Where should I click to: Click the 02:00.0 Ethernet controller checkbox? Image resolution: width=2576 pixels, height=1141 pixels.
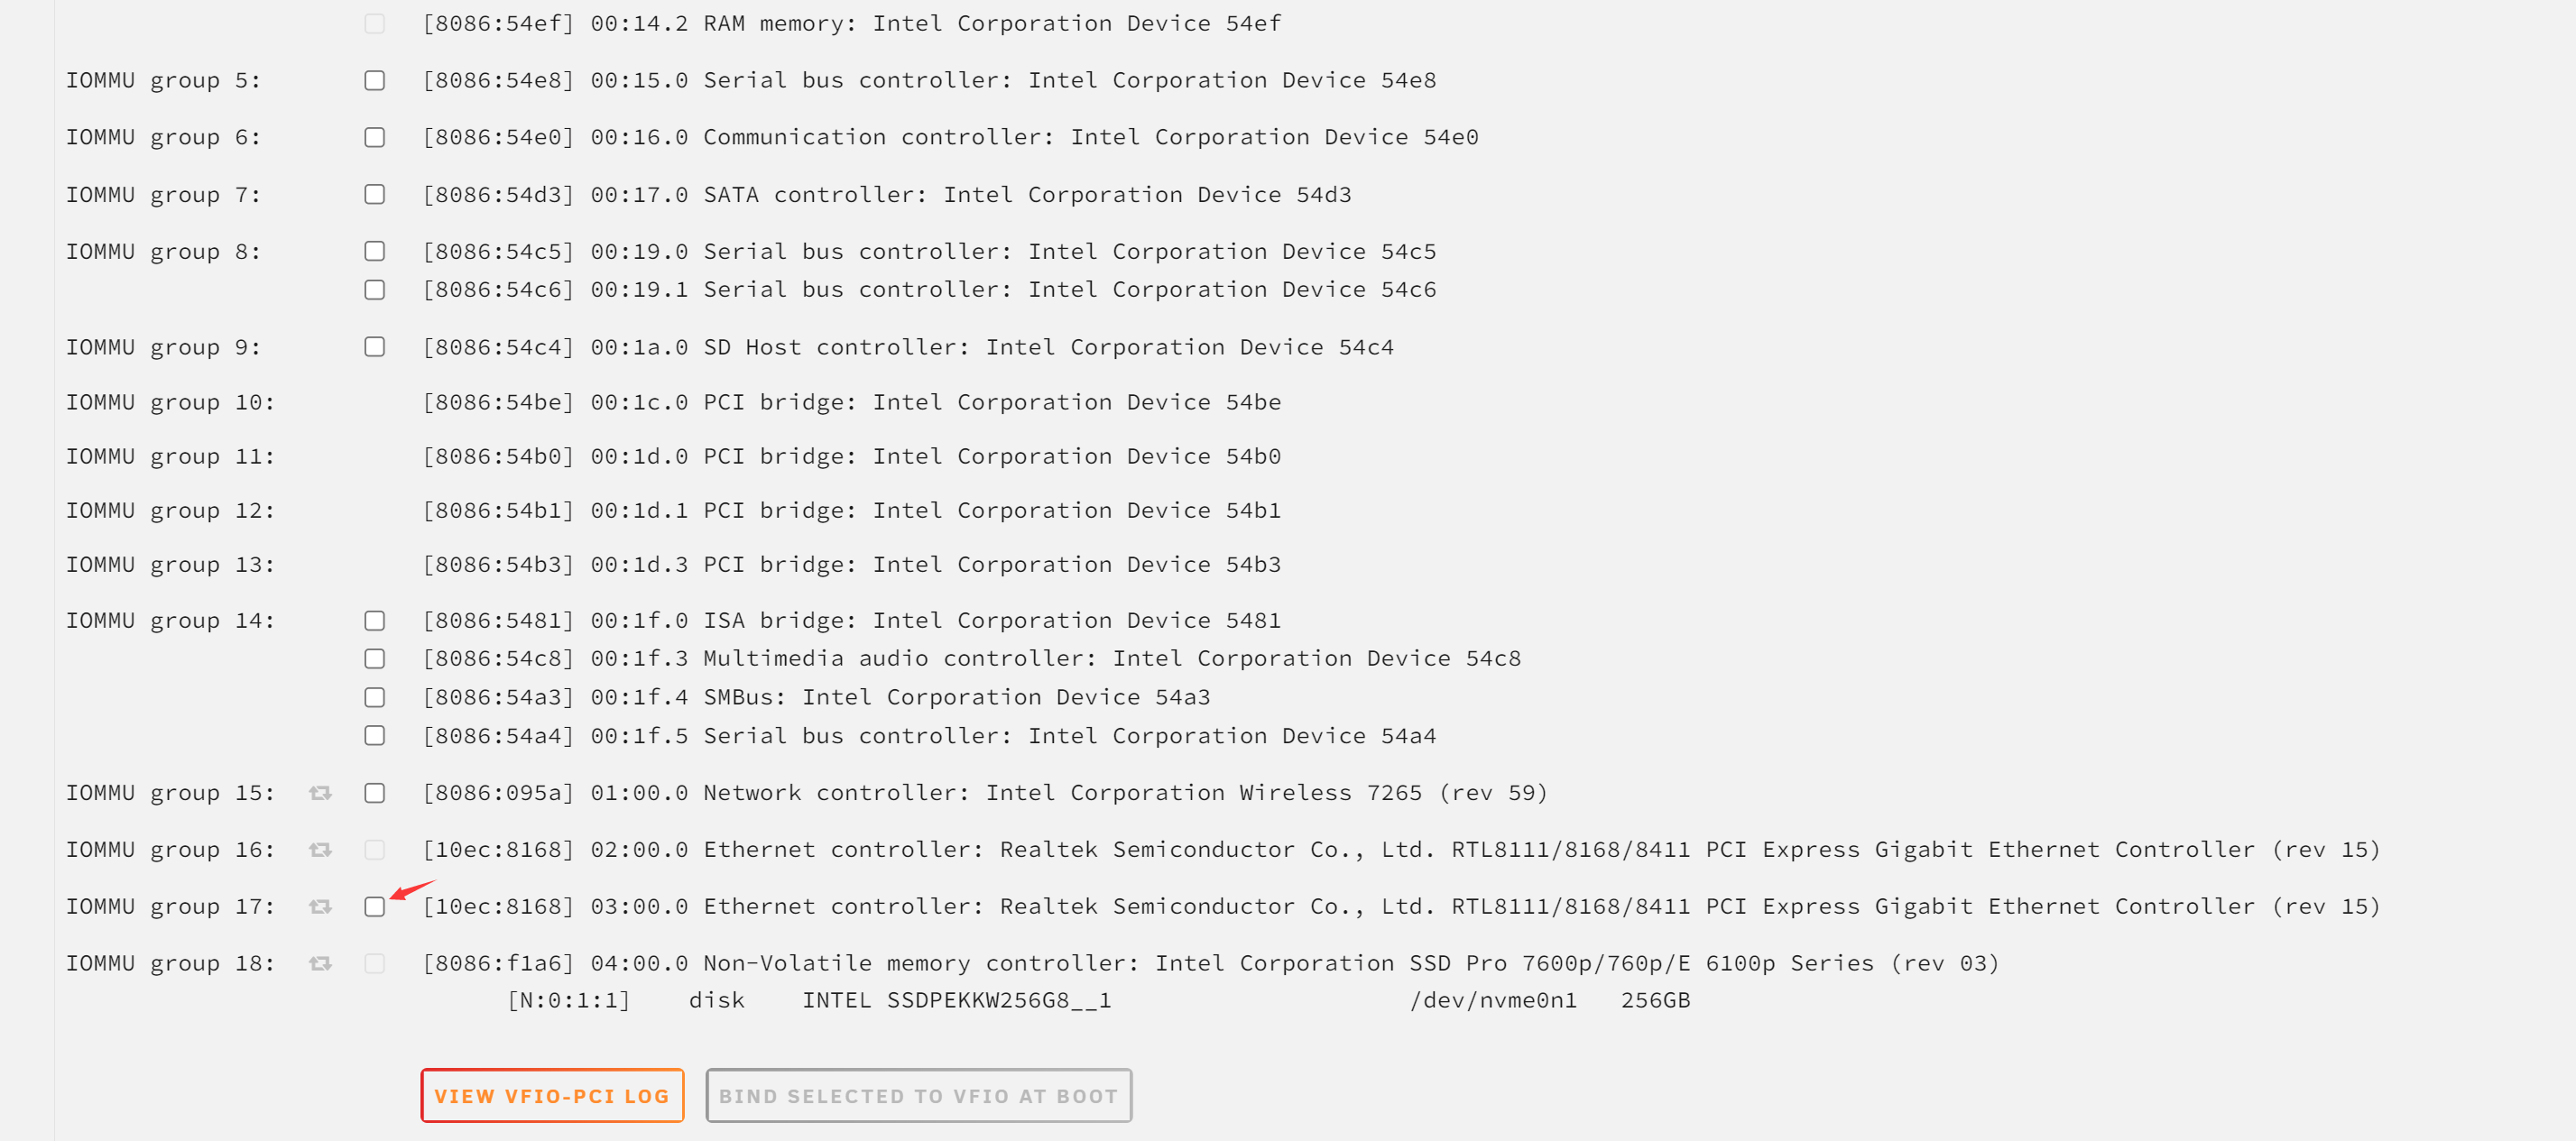pos(375,850)
